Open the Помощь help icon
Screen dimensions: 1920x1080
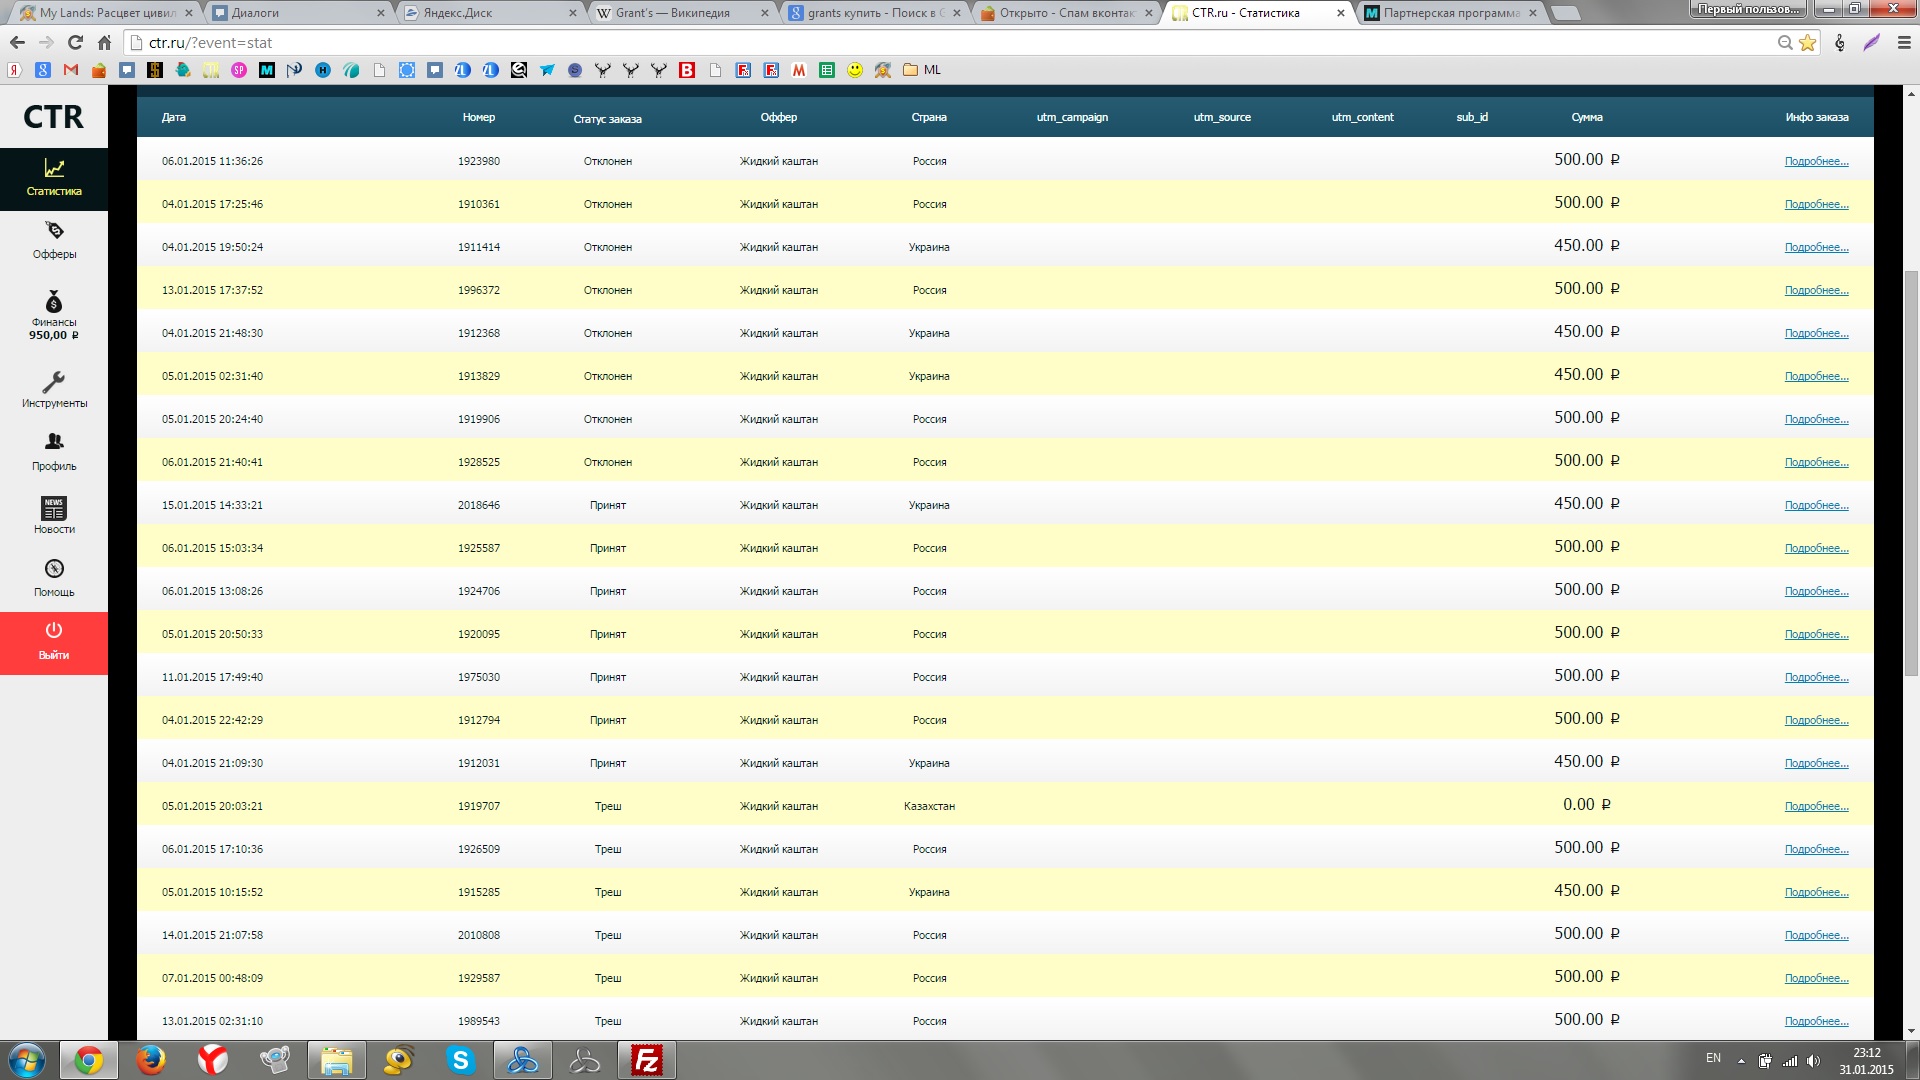point(54,569)
